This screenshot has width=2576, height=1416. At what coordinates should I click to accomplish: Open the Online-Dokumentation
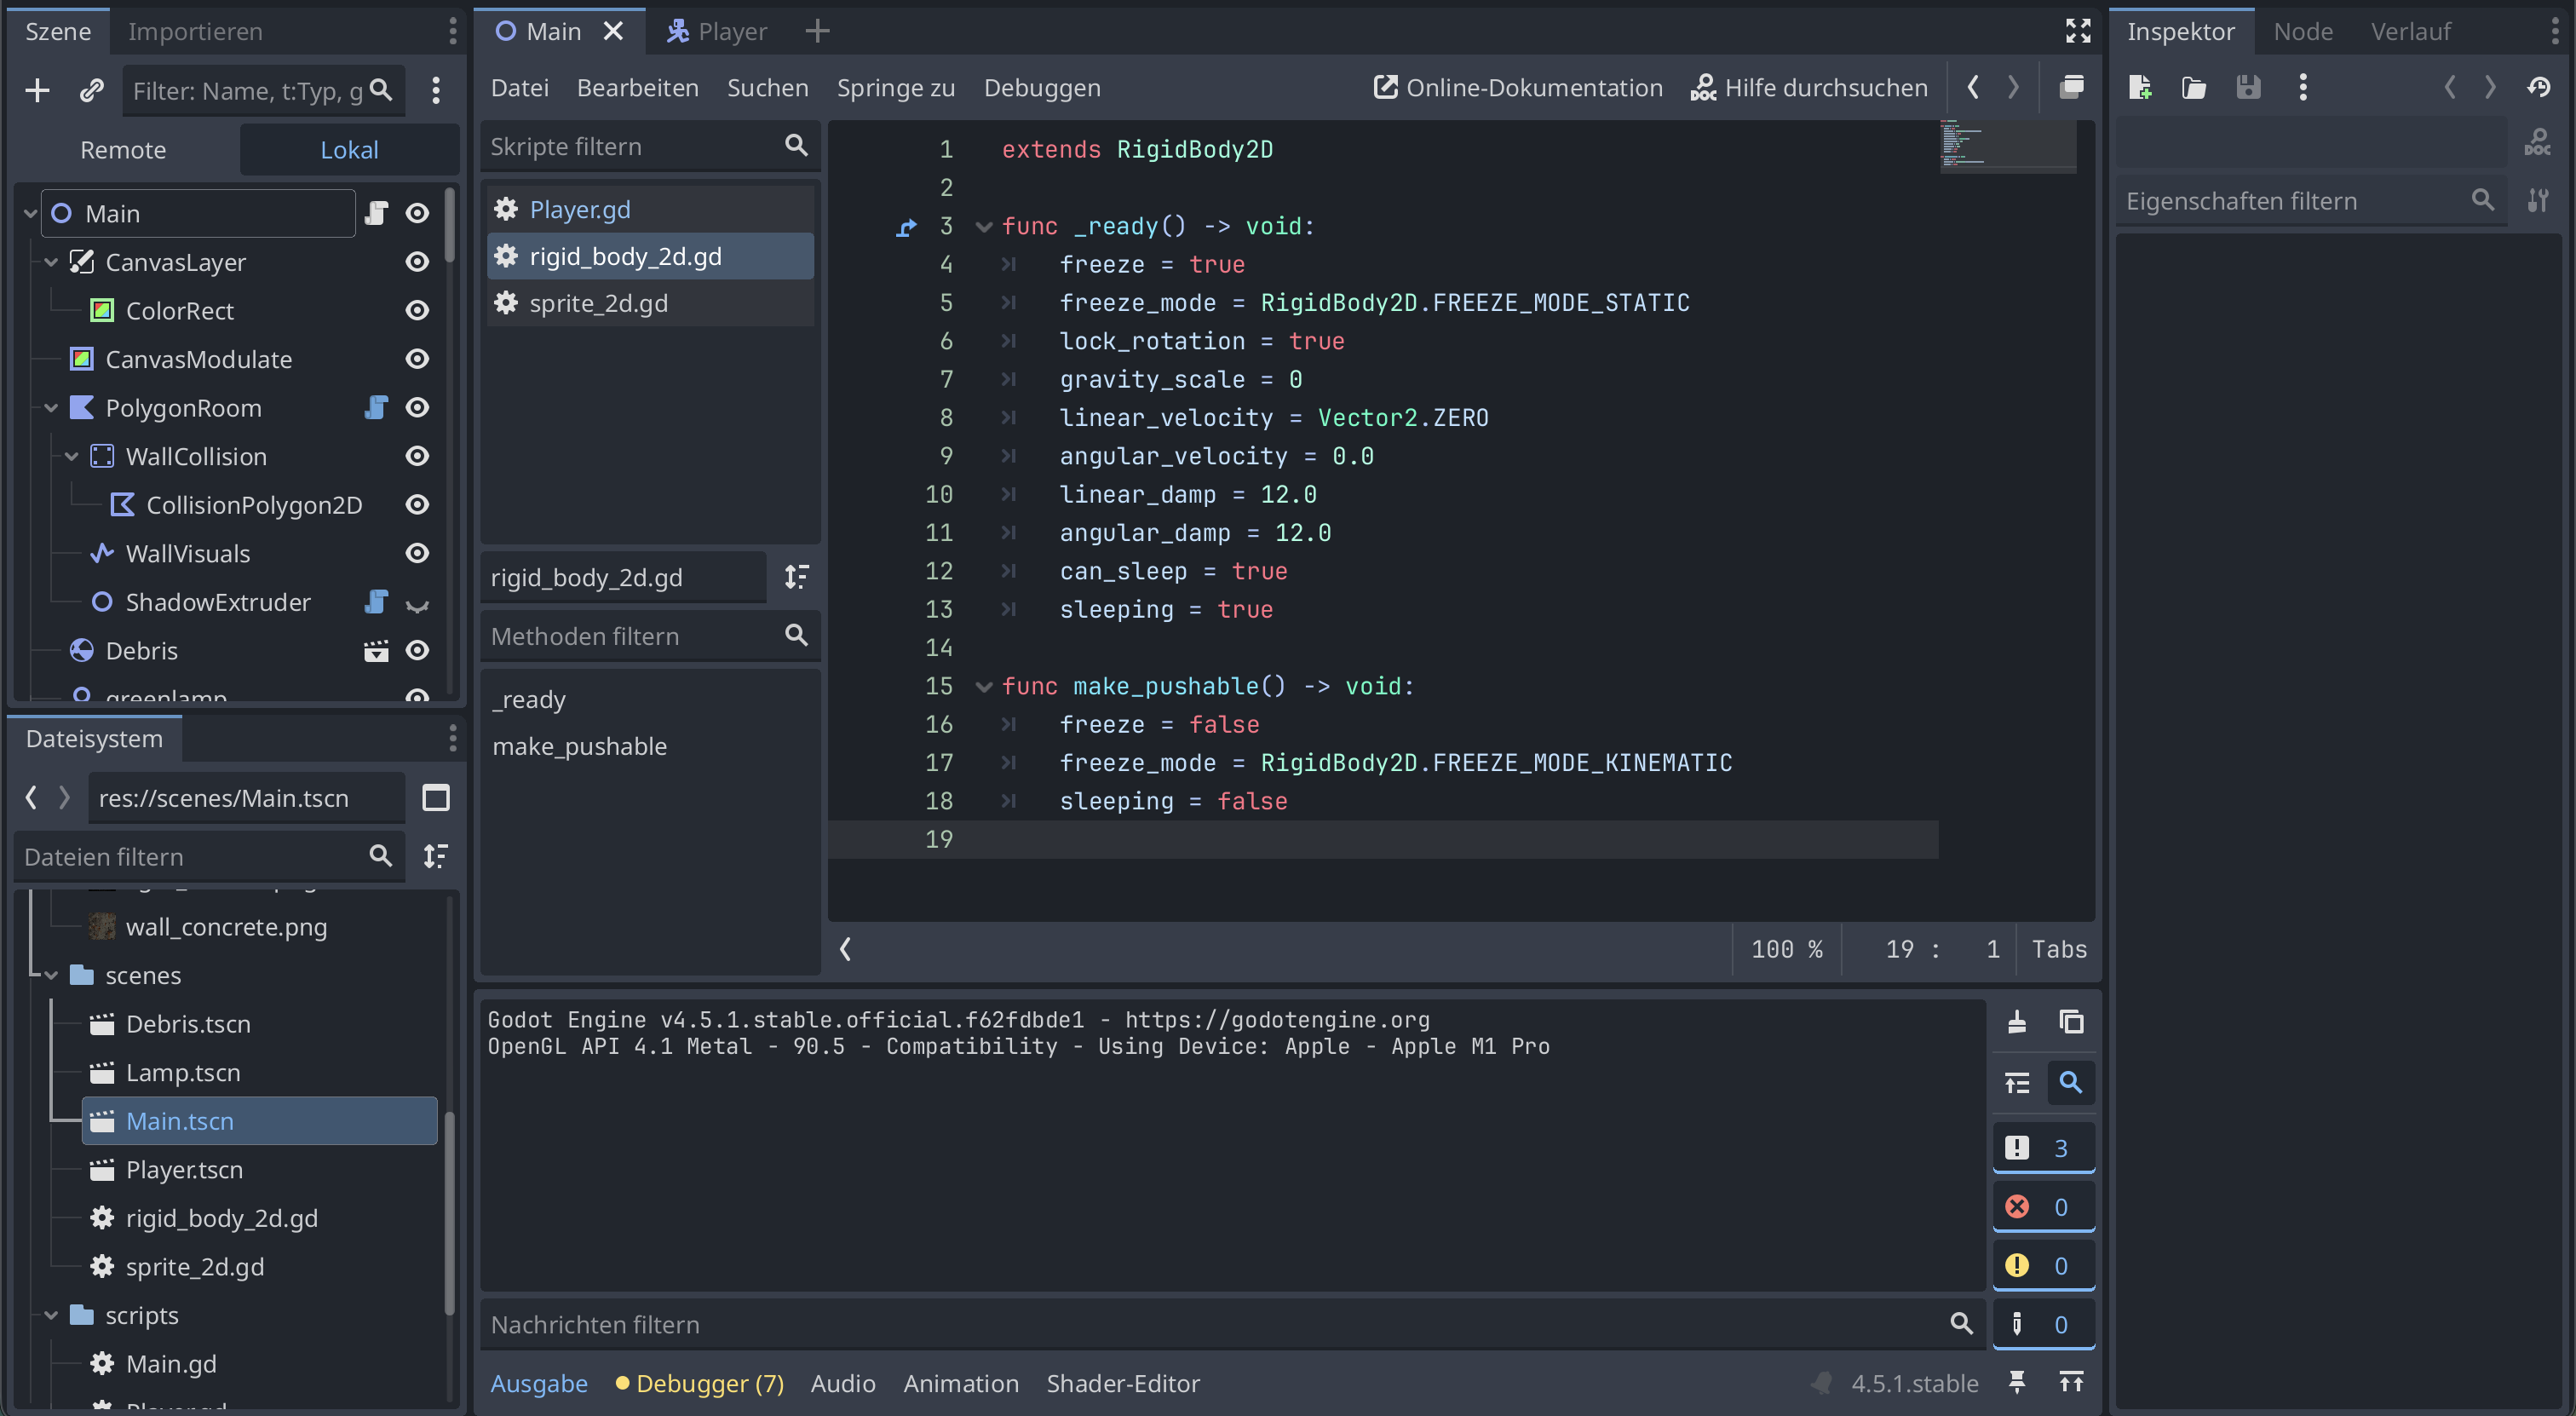pos(1516,87)
